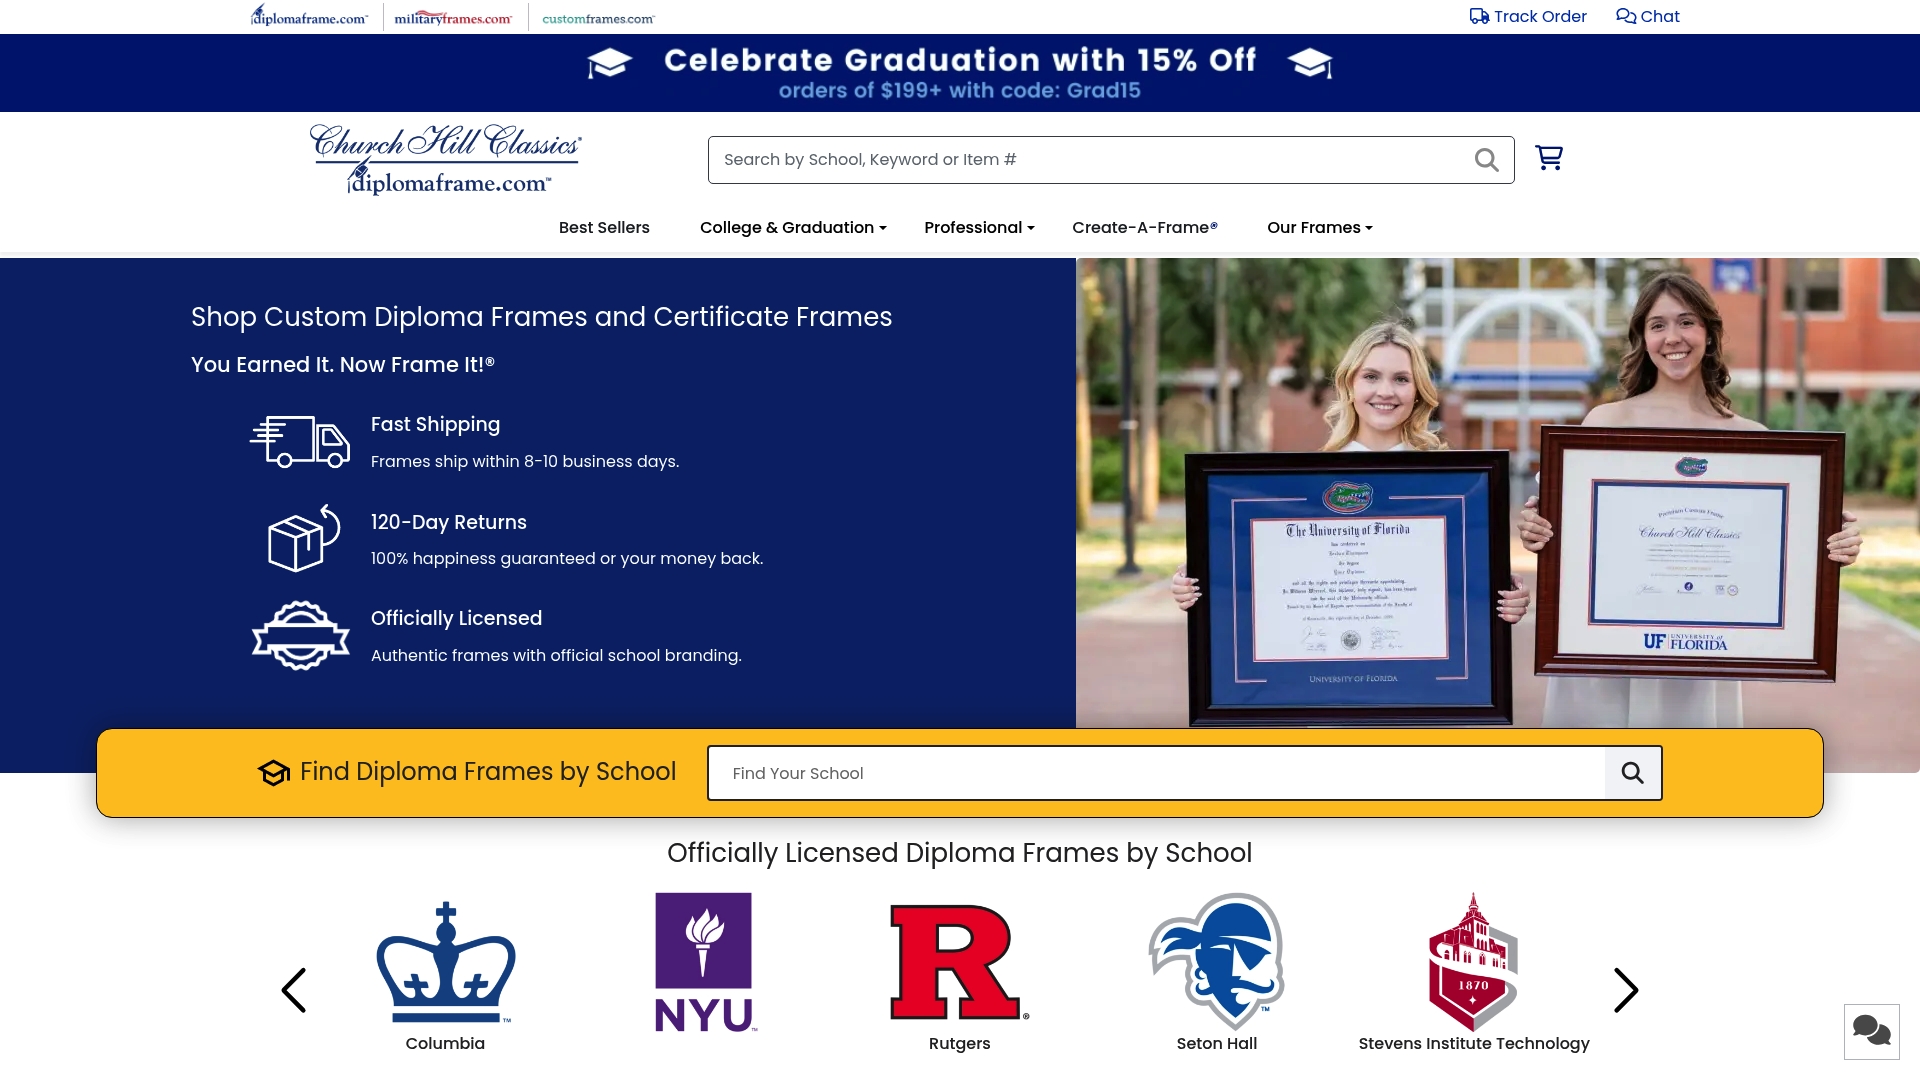Viewport: 1920px width, 1080px height.
Task: Open Create-A-Frame from the navigation
Action: click(x=1145, y=228)
